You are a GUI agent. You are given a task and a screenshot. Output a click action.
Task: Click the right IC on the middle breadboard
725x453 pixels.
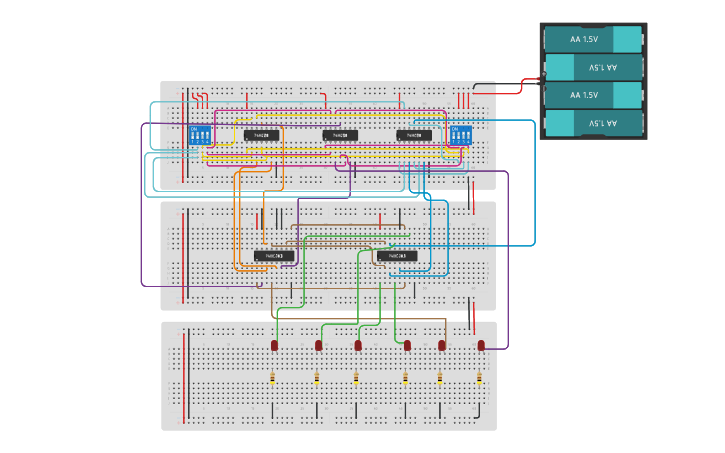tap(396, 256)
